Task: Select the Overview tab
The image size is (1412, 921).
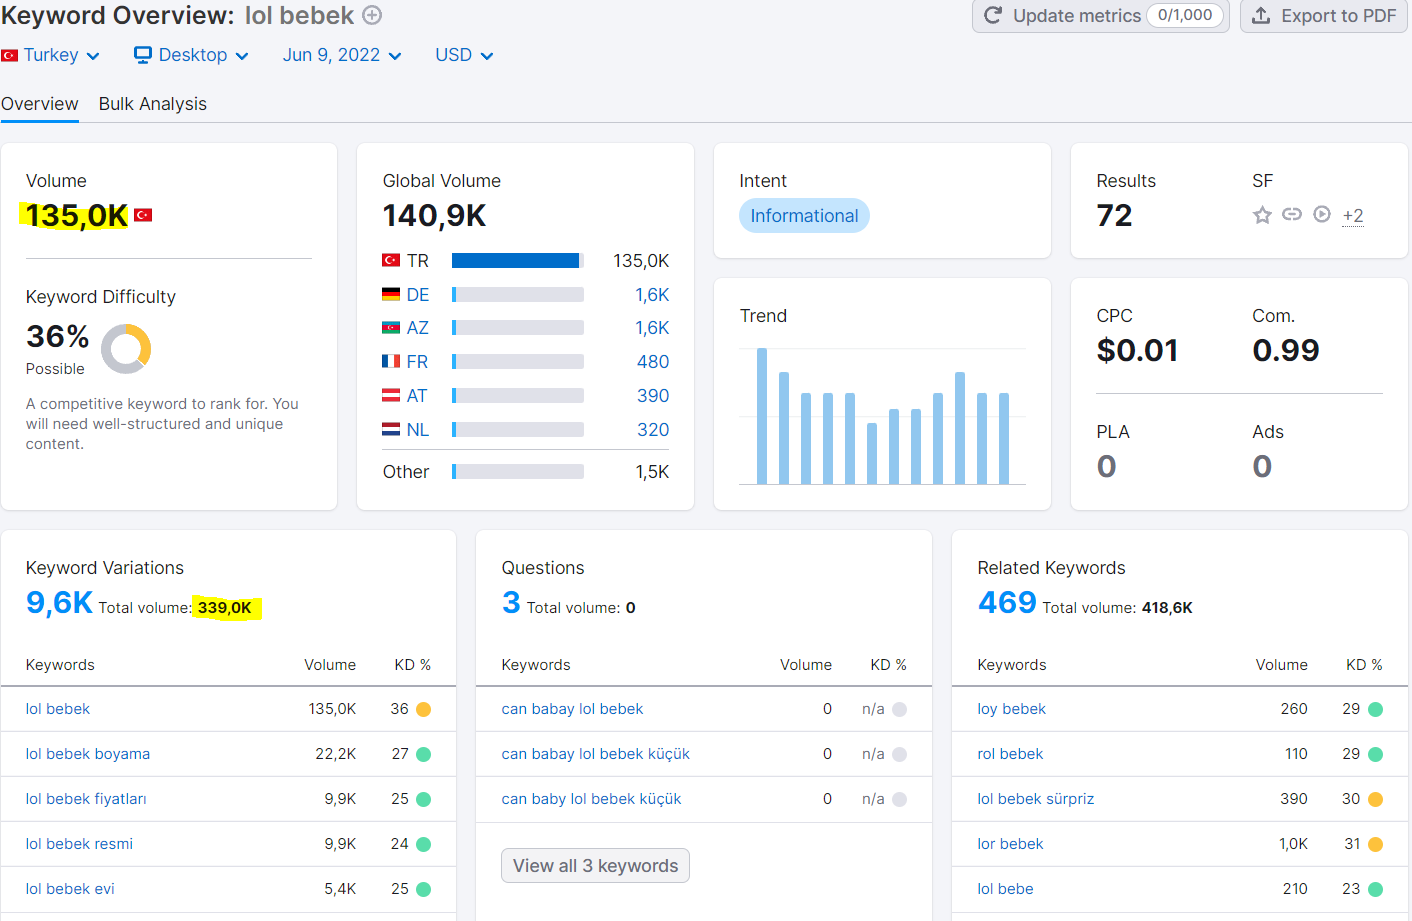Action: coord(40,104)
